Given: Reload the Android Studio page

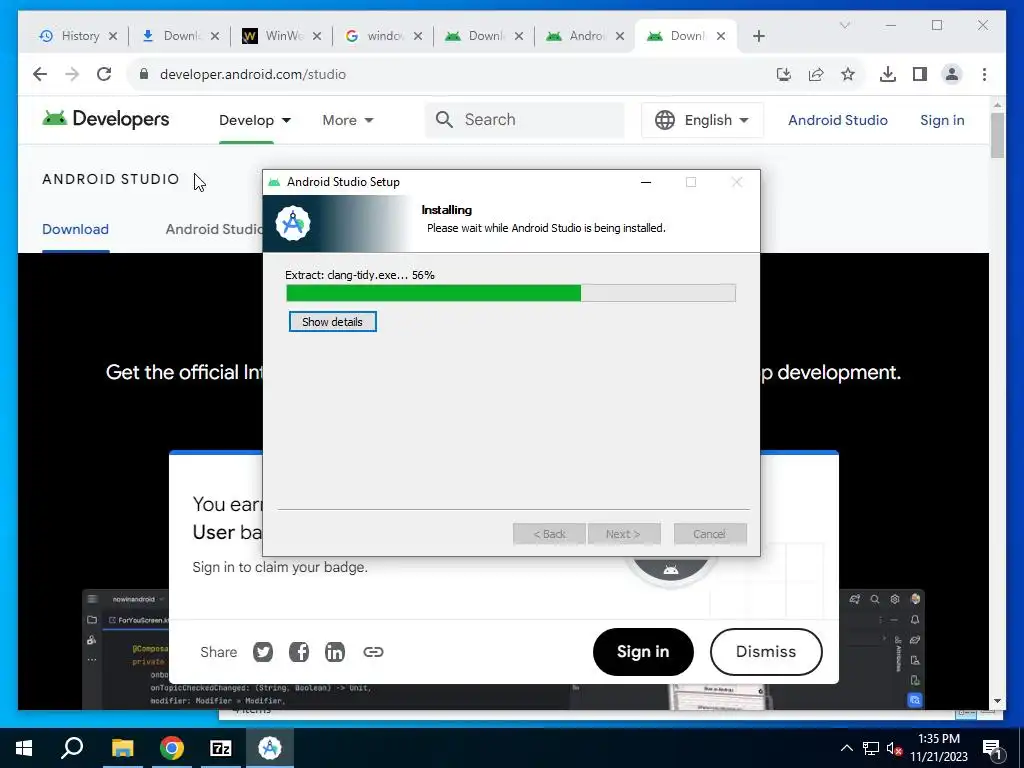Looking at the screenshot, I should pos(104,74).
